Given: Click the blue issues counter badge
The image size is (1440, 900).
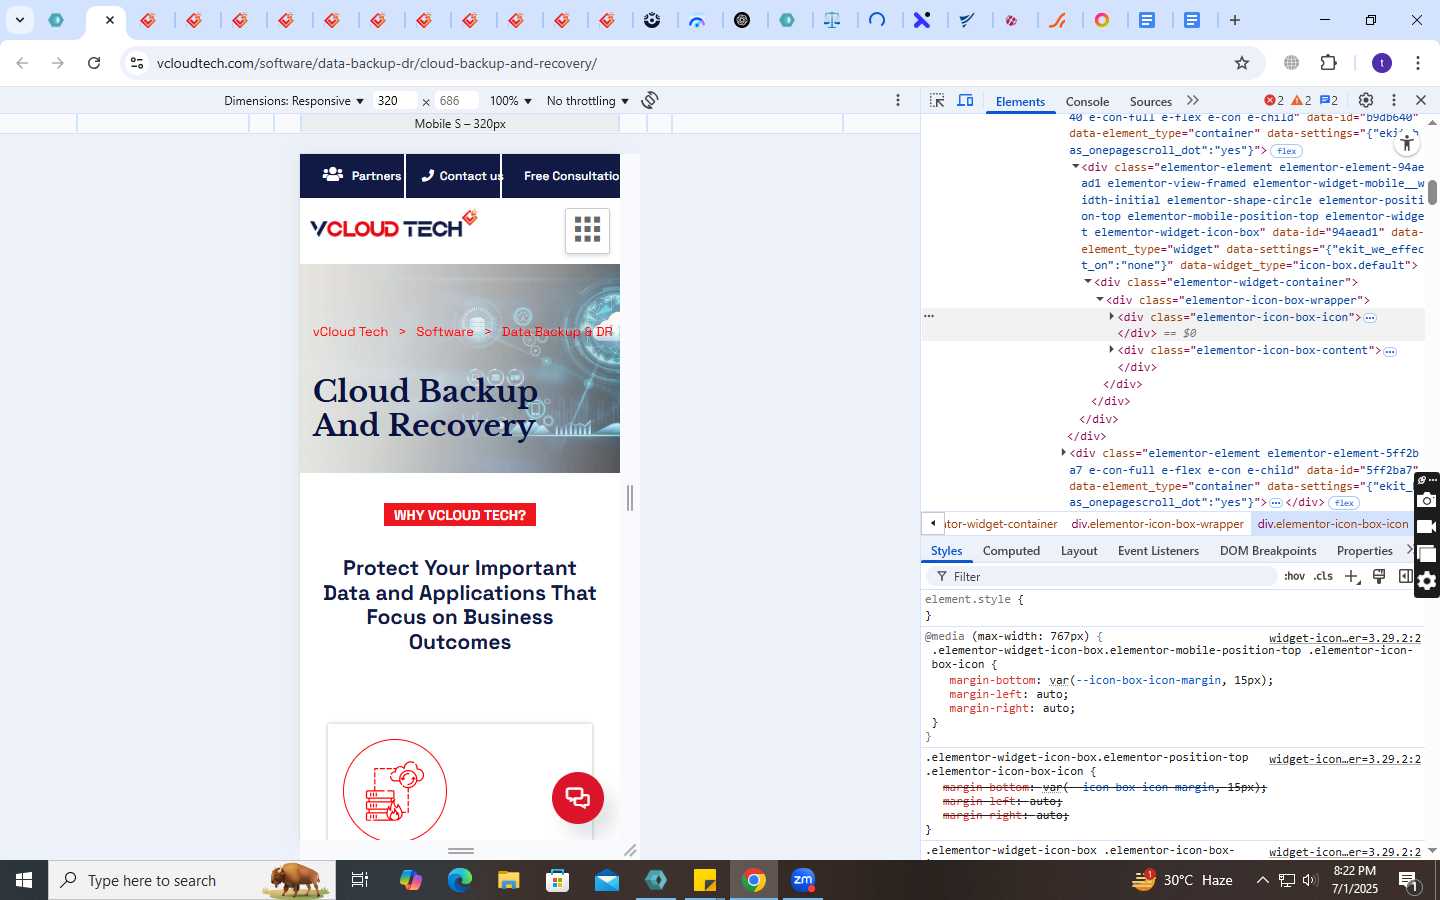Looking at the screenshot, I should (1329, 100).
